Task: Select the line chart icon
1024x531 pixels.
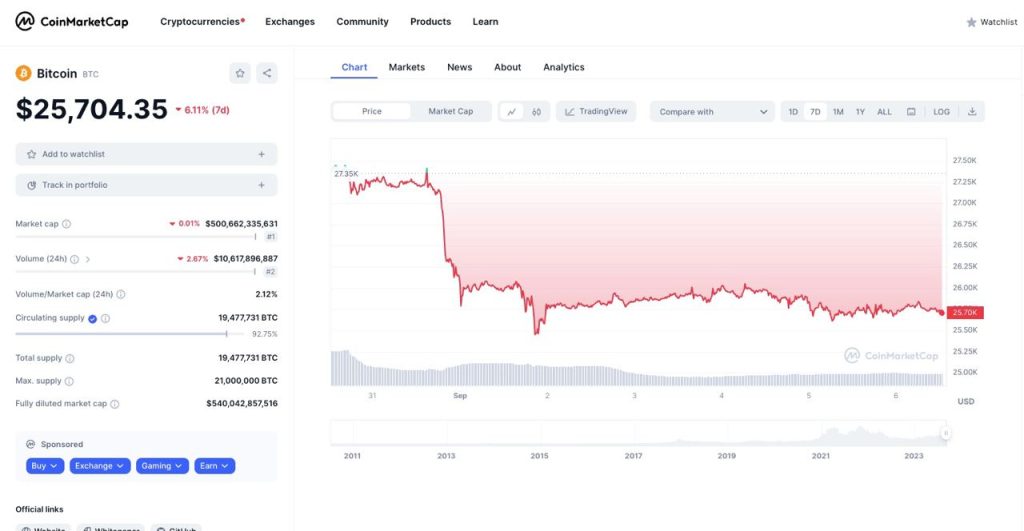Action: pyautogui.click(x=512, y=112)
